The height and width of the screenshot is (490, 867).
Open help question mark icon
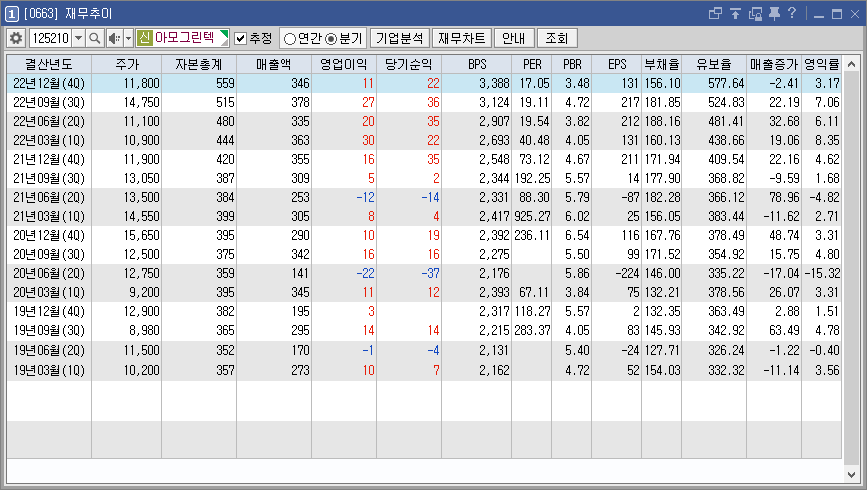792,13
